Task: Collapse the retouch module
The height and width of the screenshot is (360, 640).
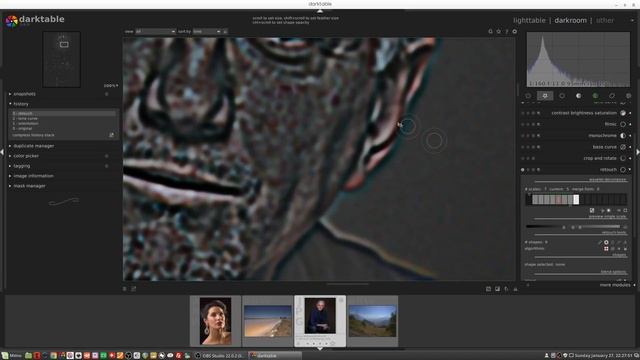Action: [x=608, y=170]
